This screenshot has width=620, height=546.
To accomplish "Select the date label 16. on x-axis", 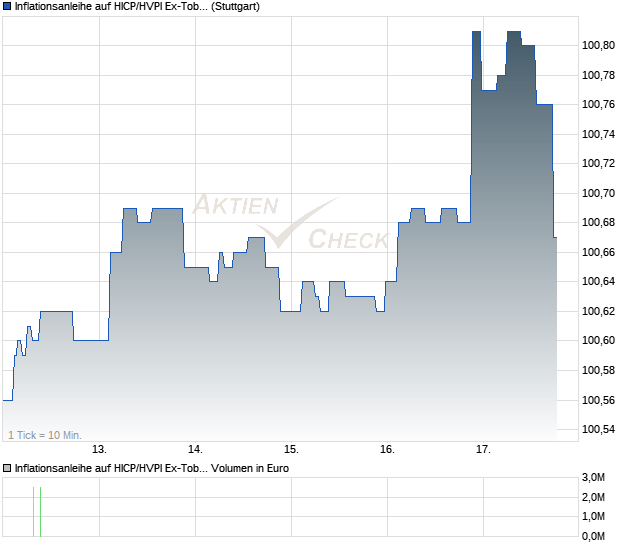I will 388,449.
